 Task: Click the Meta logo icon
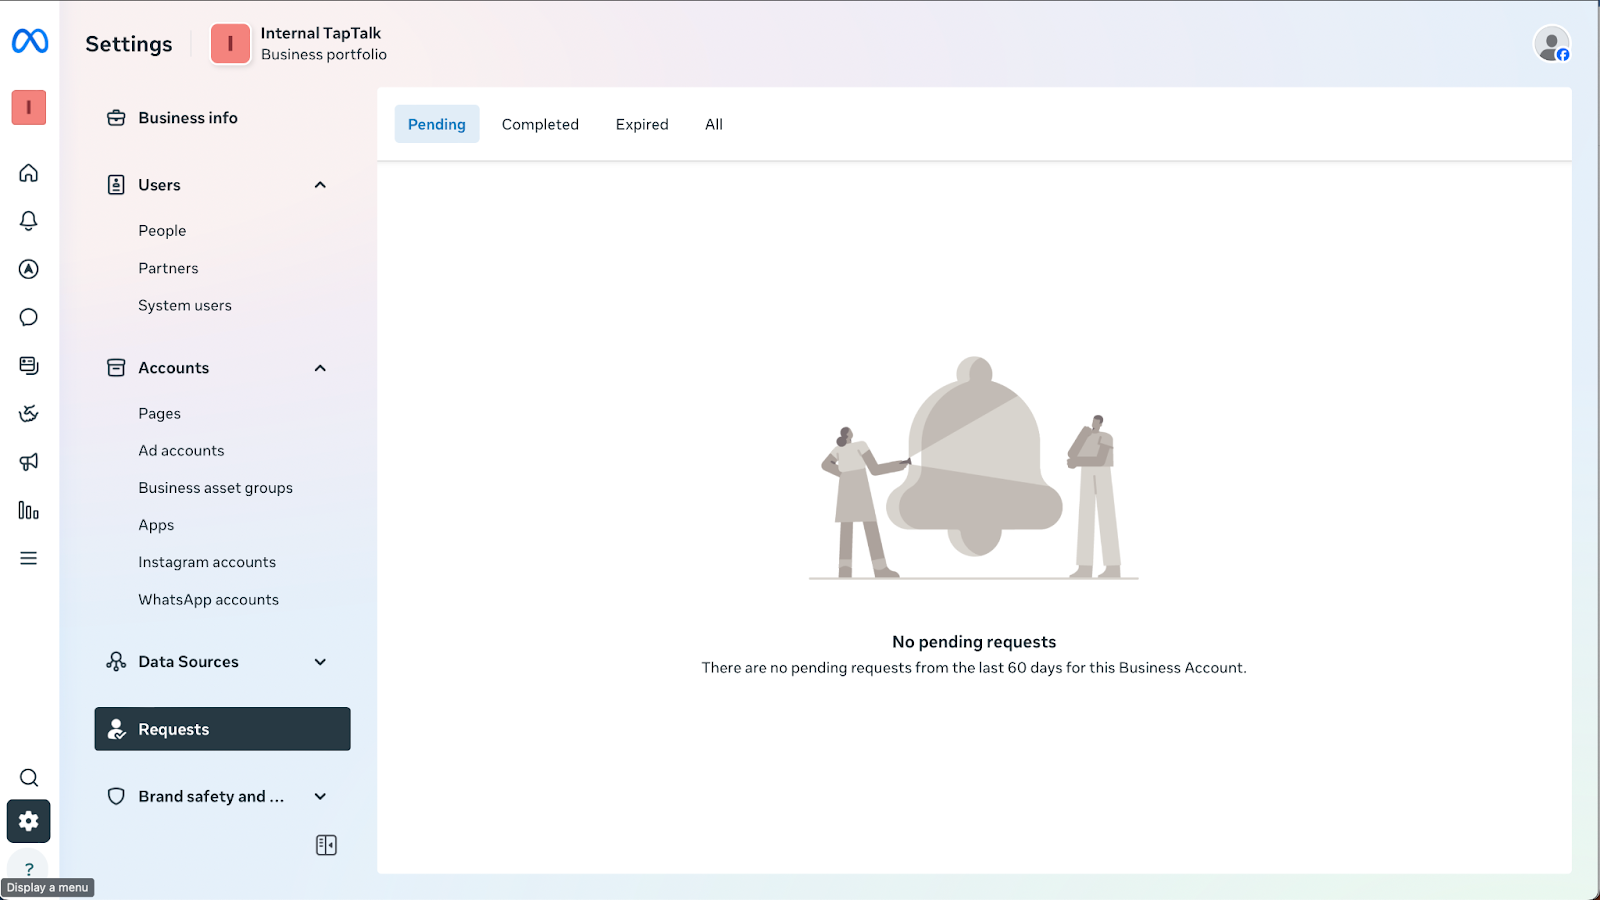(x=30, y=41)
